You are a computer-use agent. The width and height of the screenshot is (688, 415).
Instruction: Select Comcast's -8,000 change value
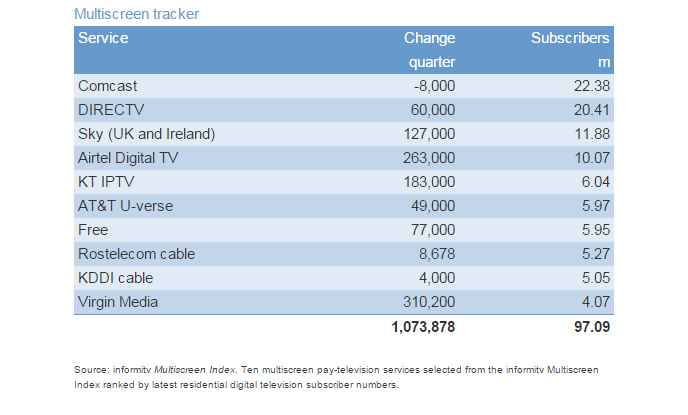434,86
